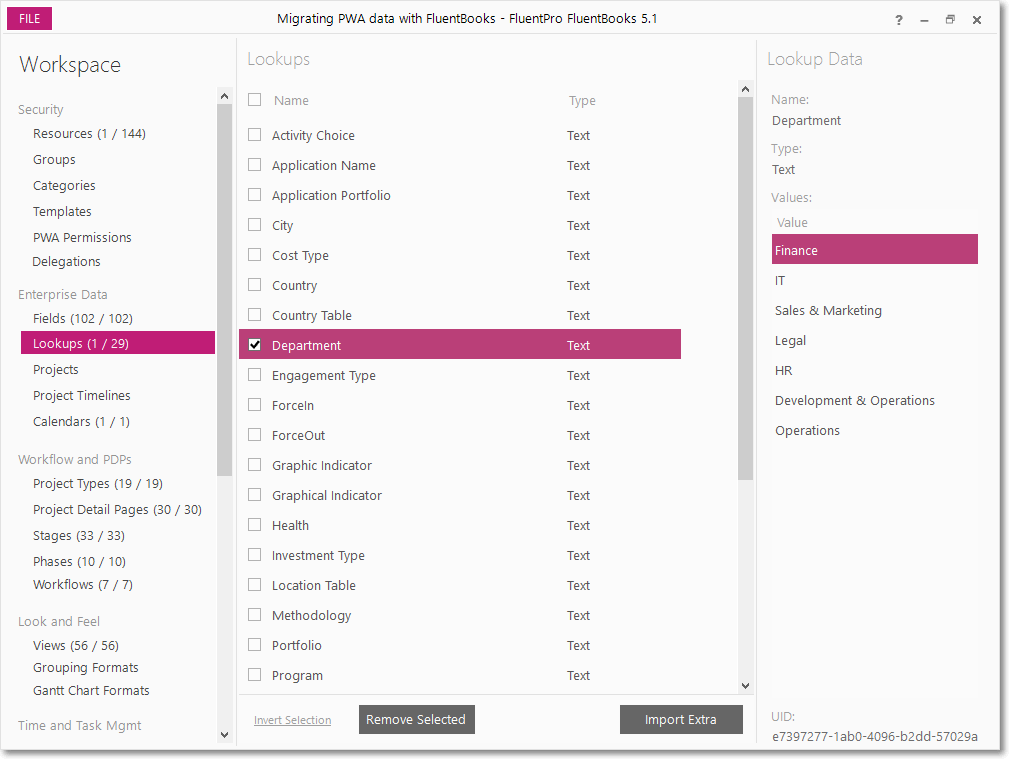
Task: Open PWA Permissions item
Action: click(x=82, y=238)
